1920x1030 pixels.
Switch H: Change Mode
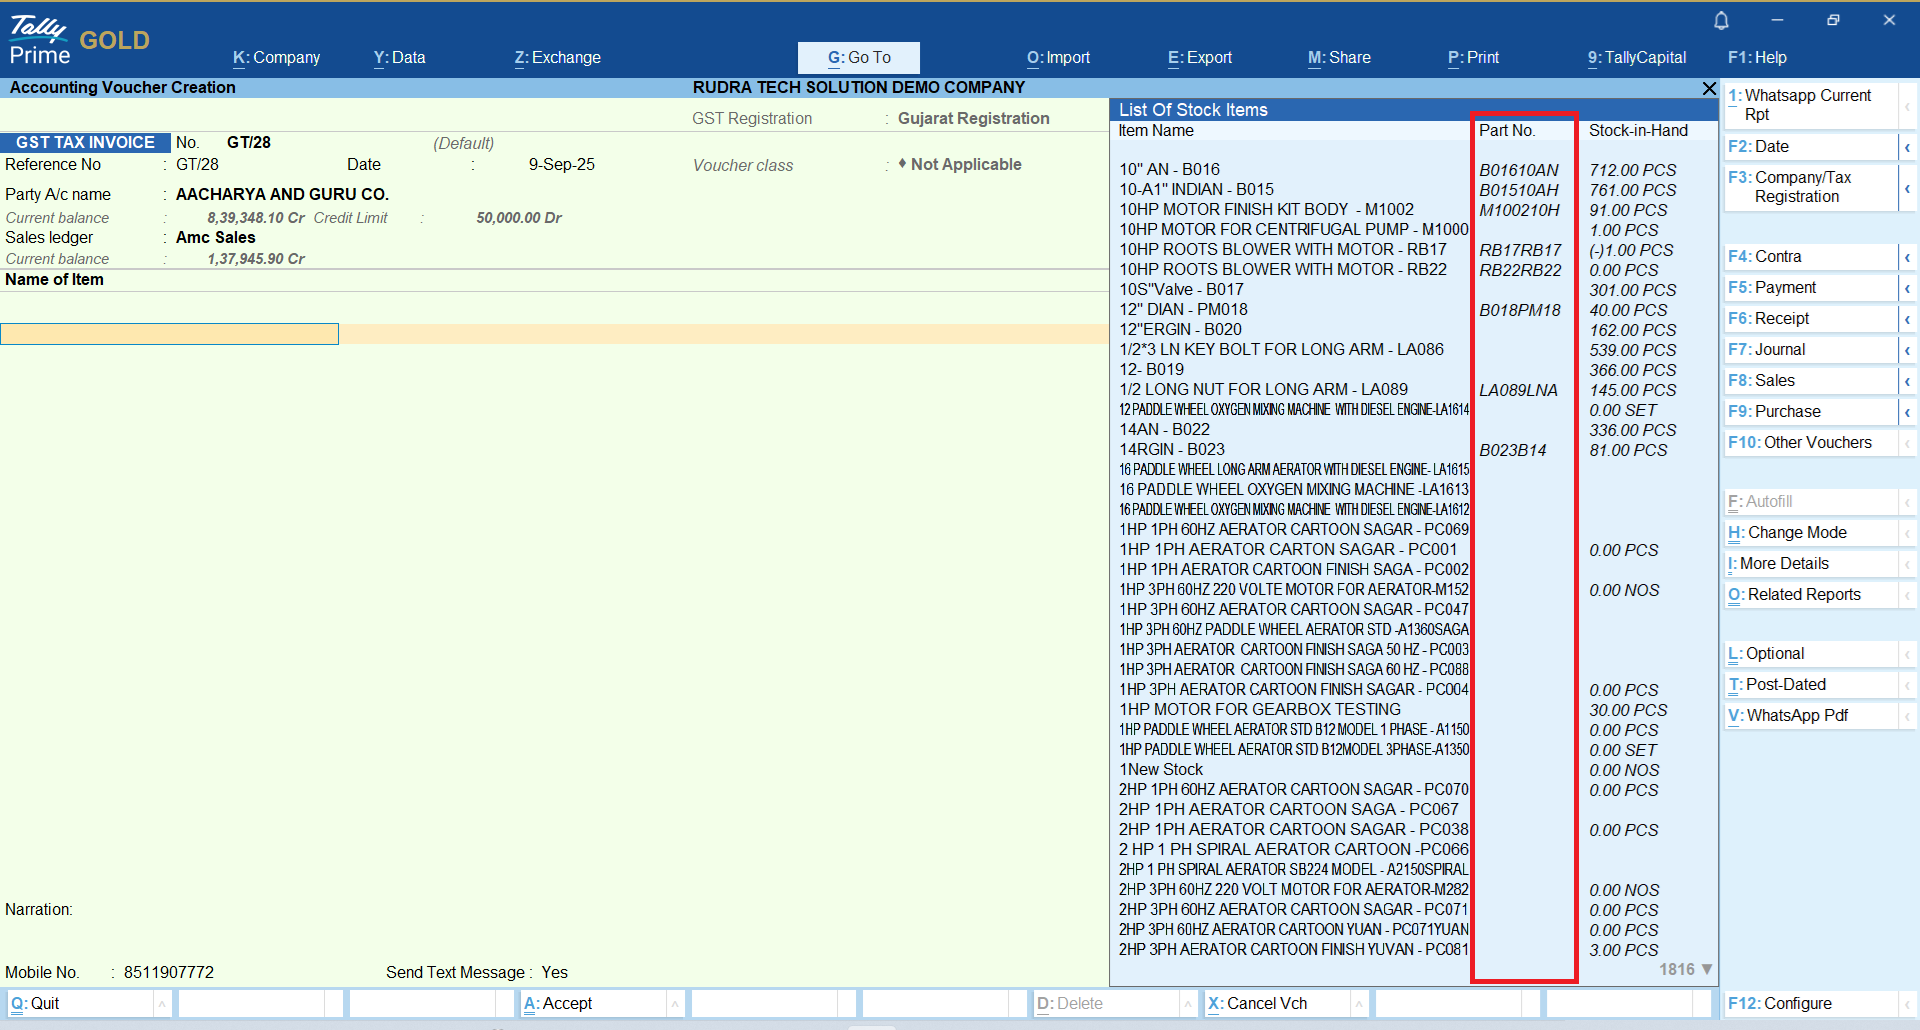coord(1796,533)
